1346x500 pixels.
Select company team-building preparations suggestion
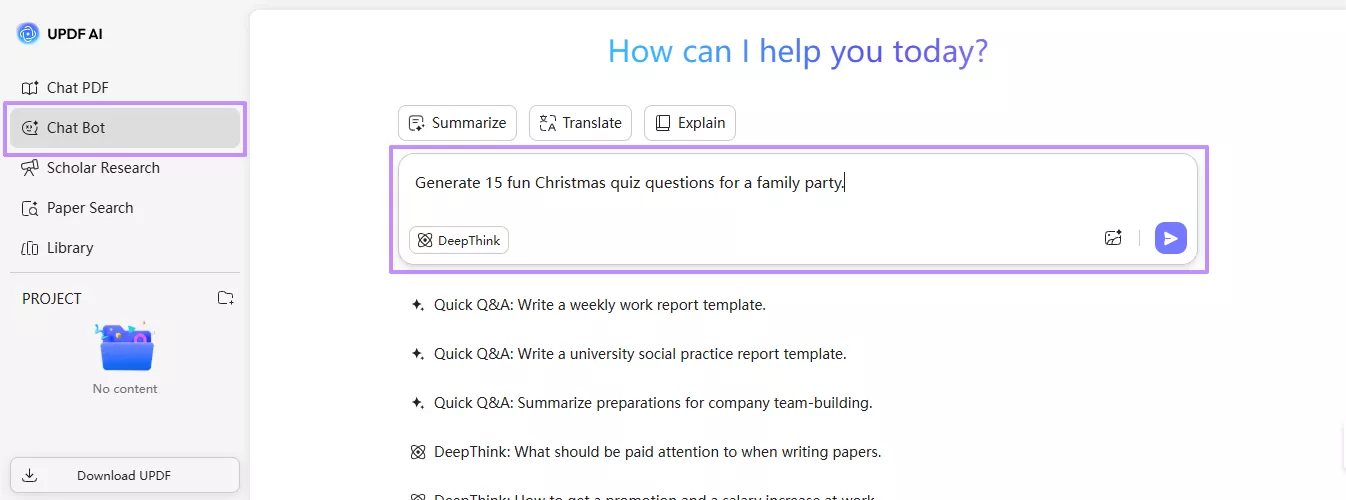(652, 403)
